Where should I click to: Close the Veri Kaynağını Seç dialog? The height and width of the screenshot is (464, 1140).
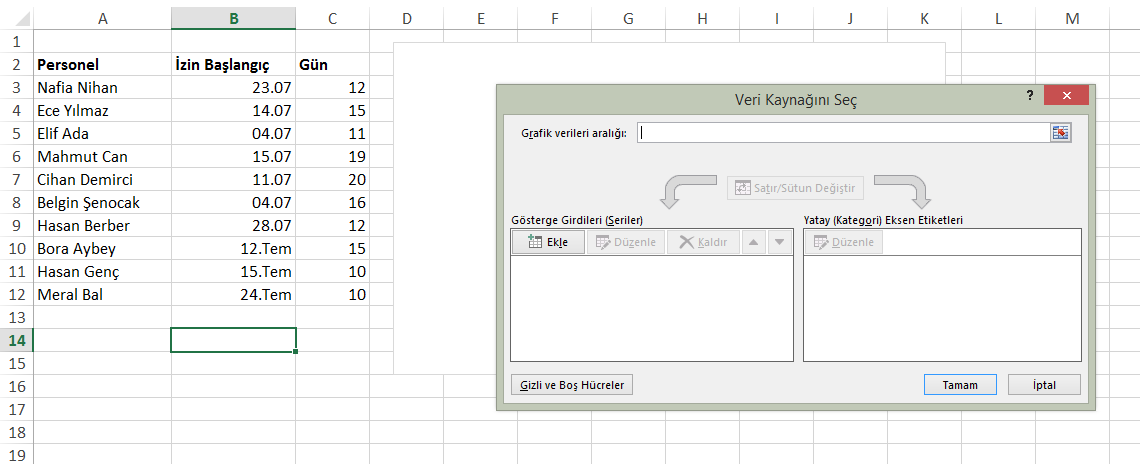(1066, 95)
